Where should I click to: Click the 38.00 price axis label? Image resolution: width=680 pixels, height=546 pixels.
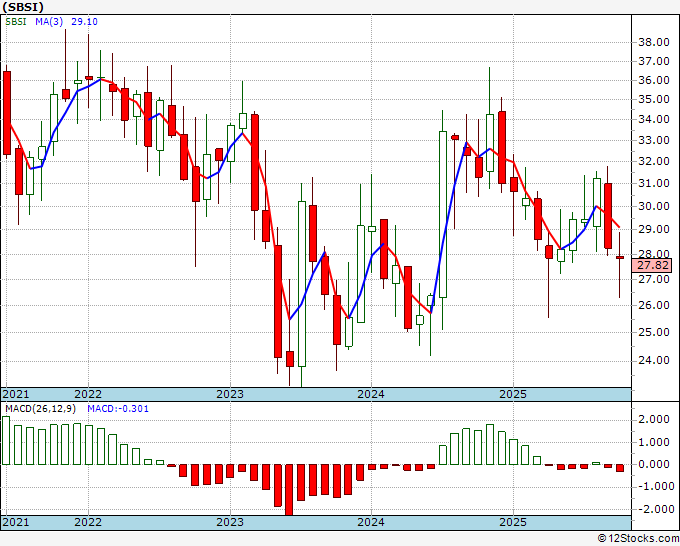click(x=653, y=42)
